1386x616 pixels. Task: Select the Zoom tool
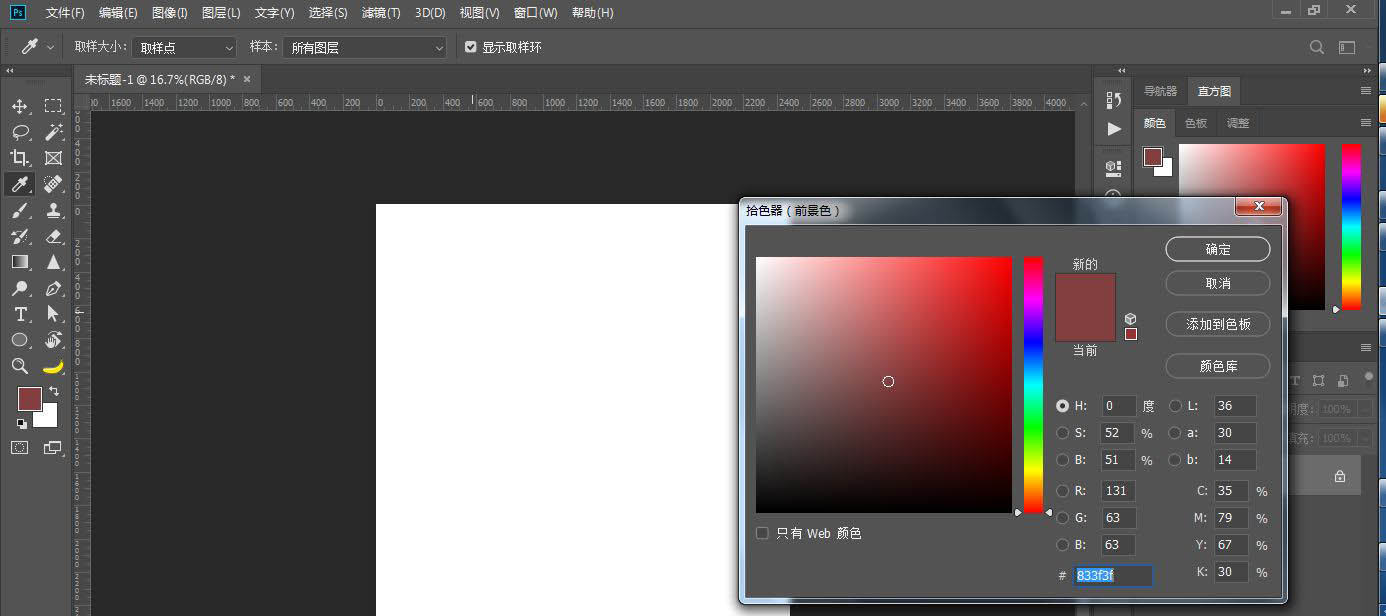click(20, 366)
